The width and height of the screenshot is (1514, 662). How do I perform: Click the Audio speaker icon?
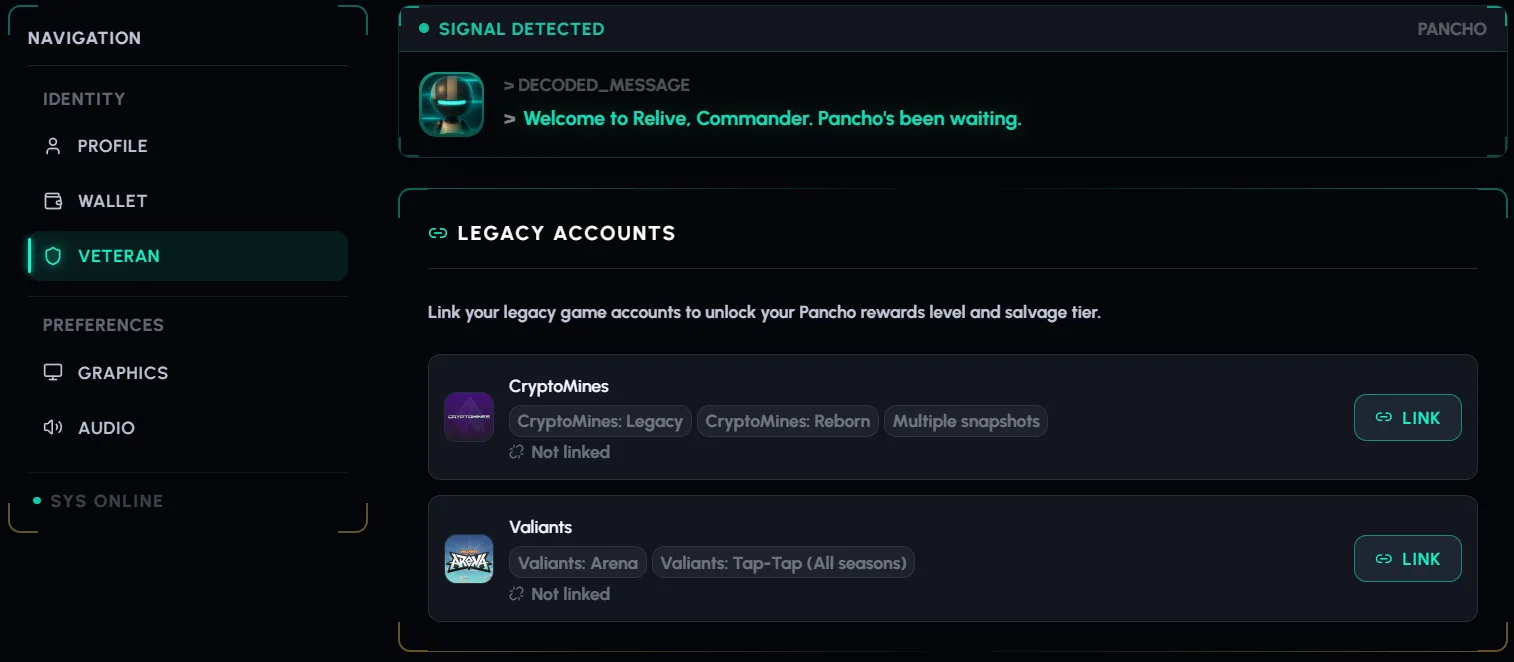click(53, 428)
